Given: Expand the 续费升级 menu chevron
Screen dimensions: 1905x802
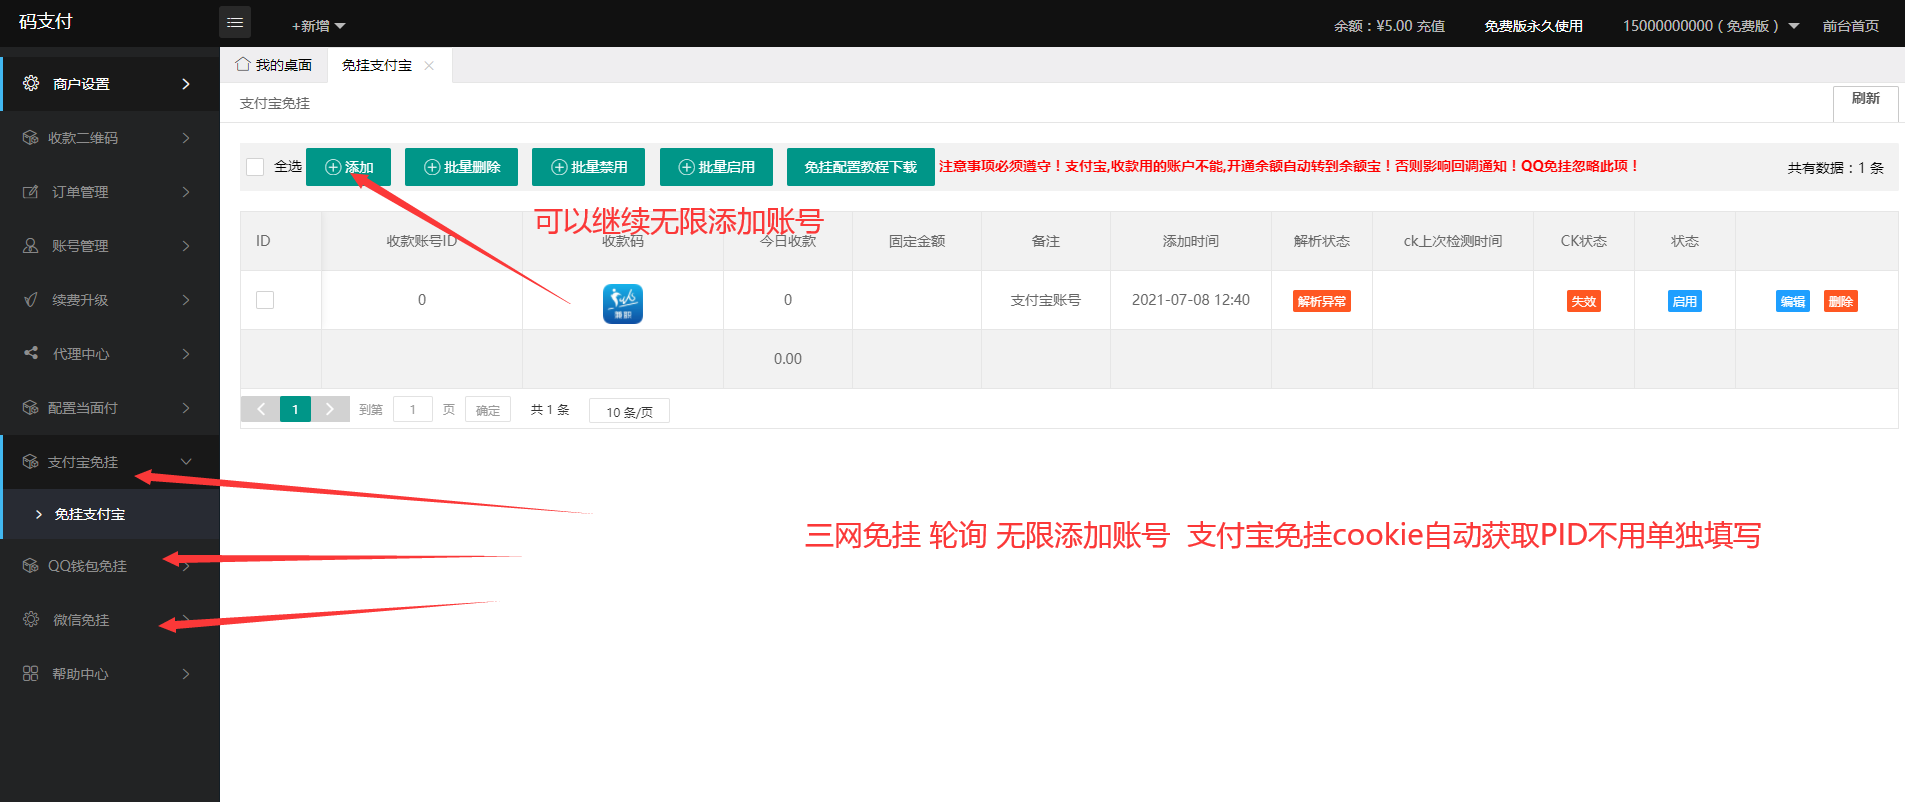Looking at the screenshot, I should (x=186, y=300).
